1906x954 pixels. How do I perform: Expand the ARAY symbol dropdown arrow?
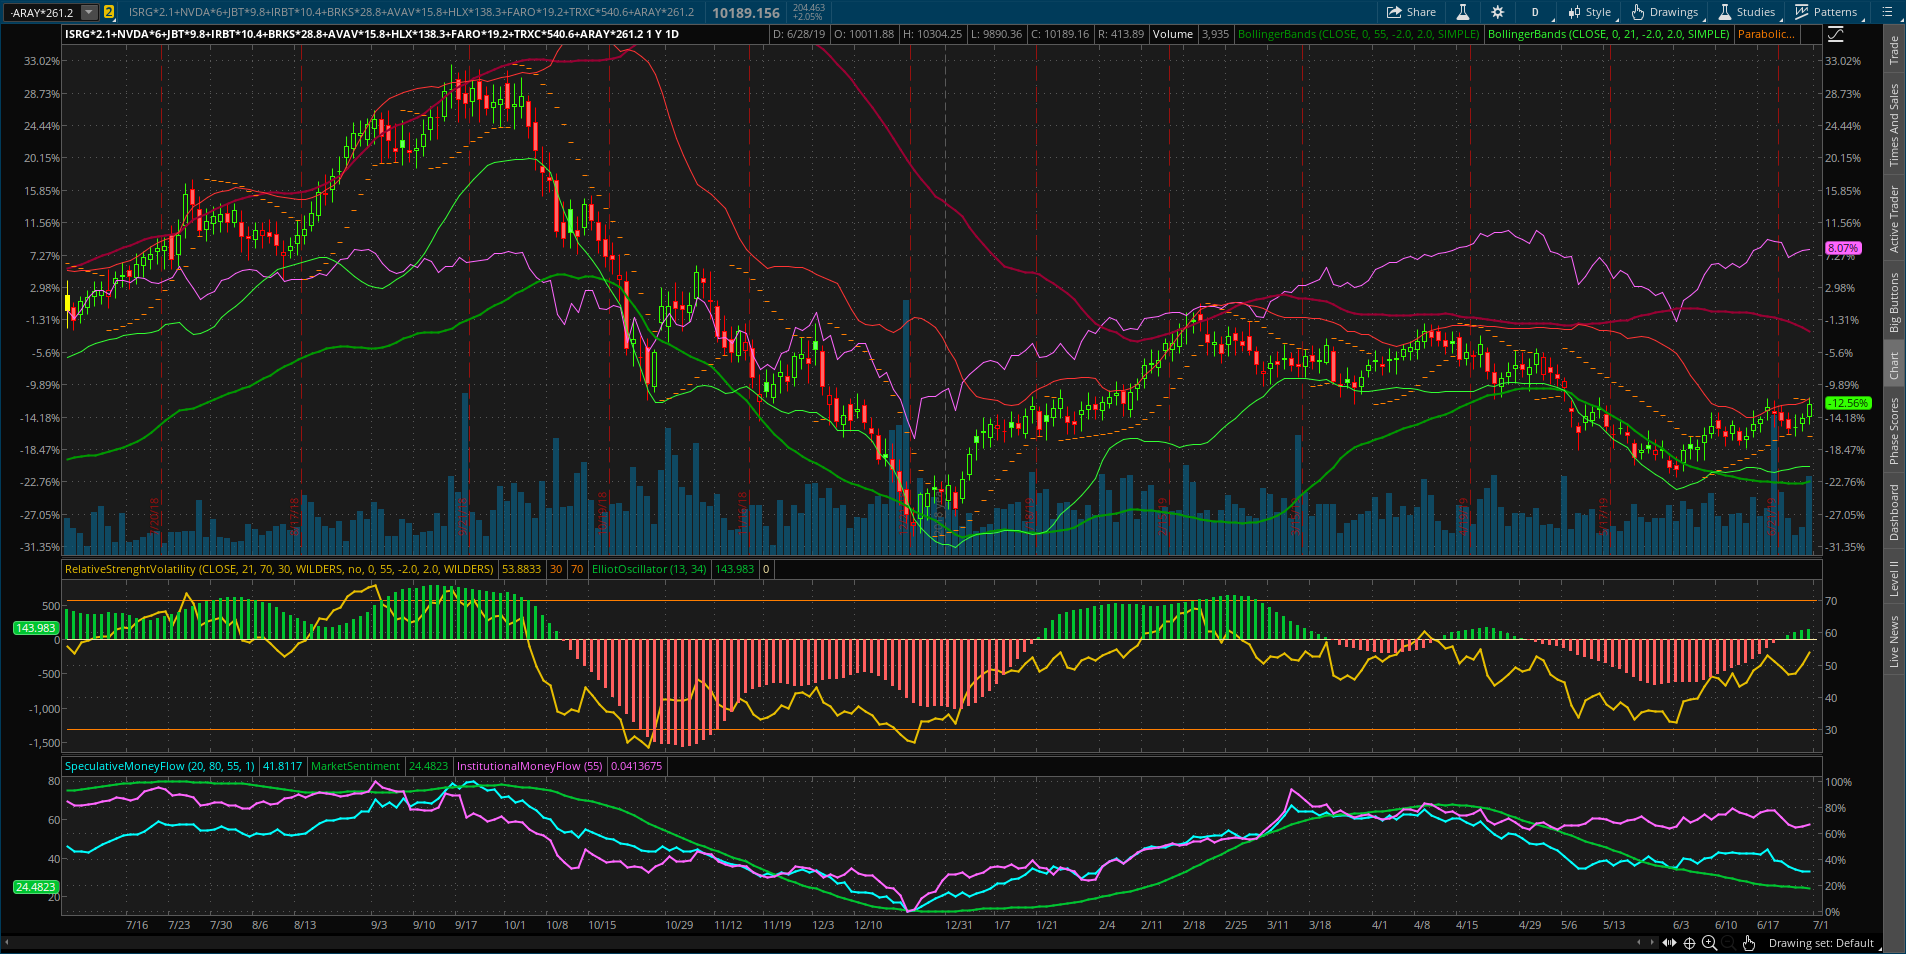point(89,12)
